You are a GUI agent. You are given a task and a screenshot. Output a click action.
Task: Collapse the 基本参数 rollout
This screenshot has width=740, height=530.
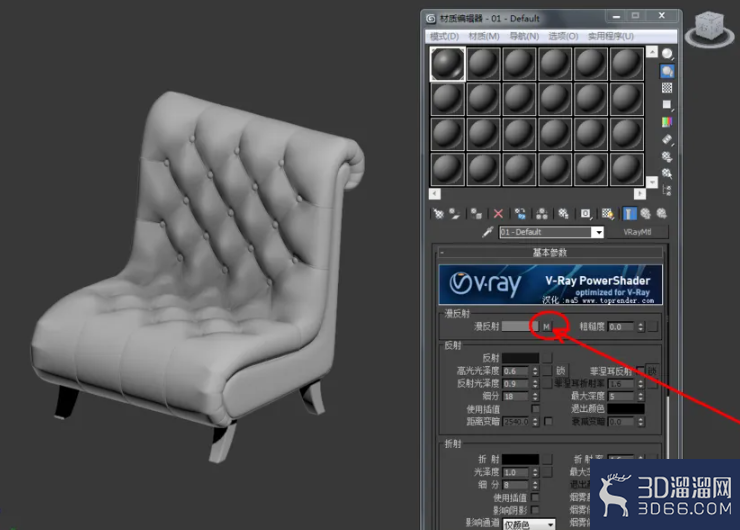coord(549,252)
